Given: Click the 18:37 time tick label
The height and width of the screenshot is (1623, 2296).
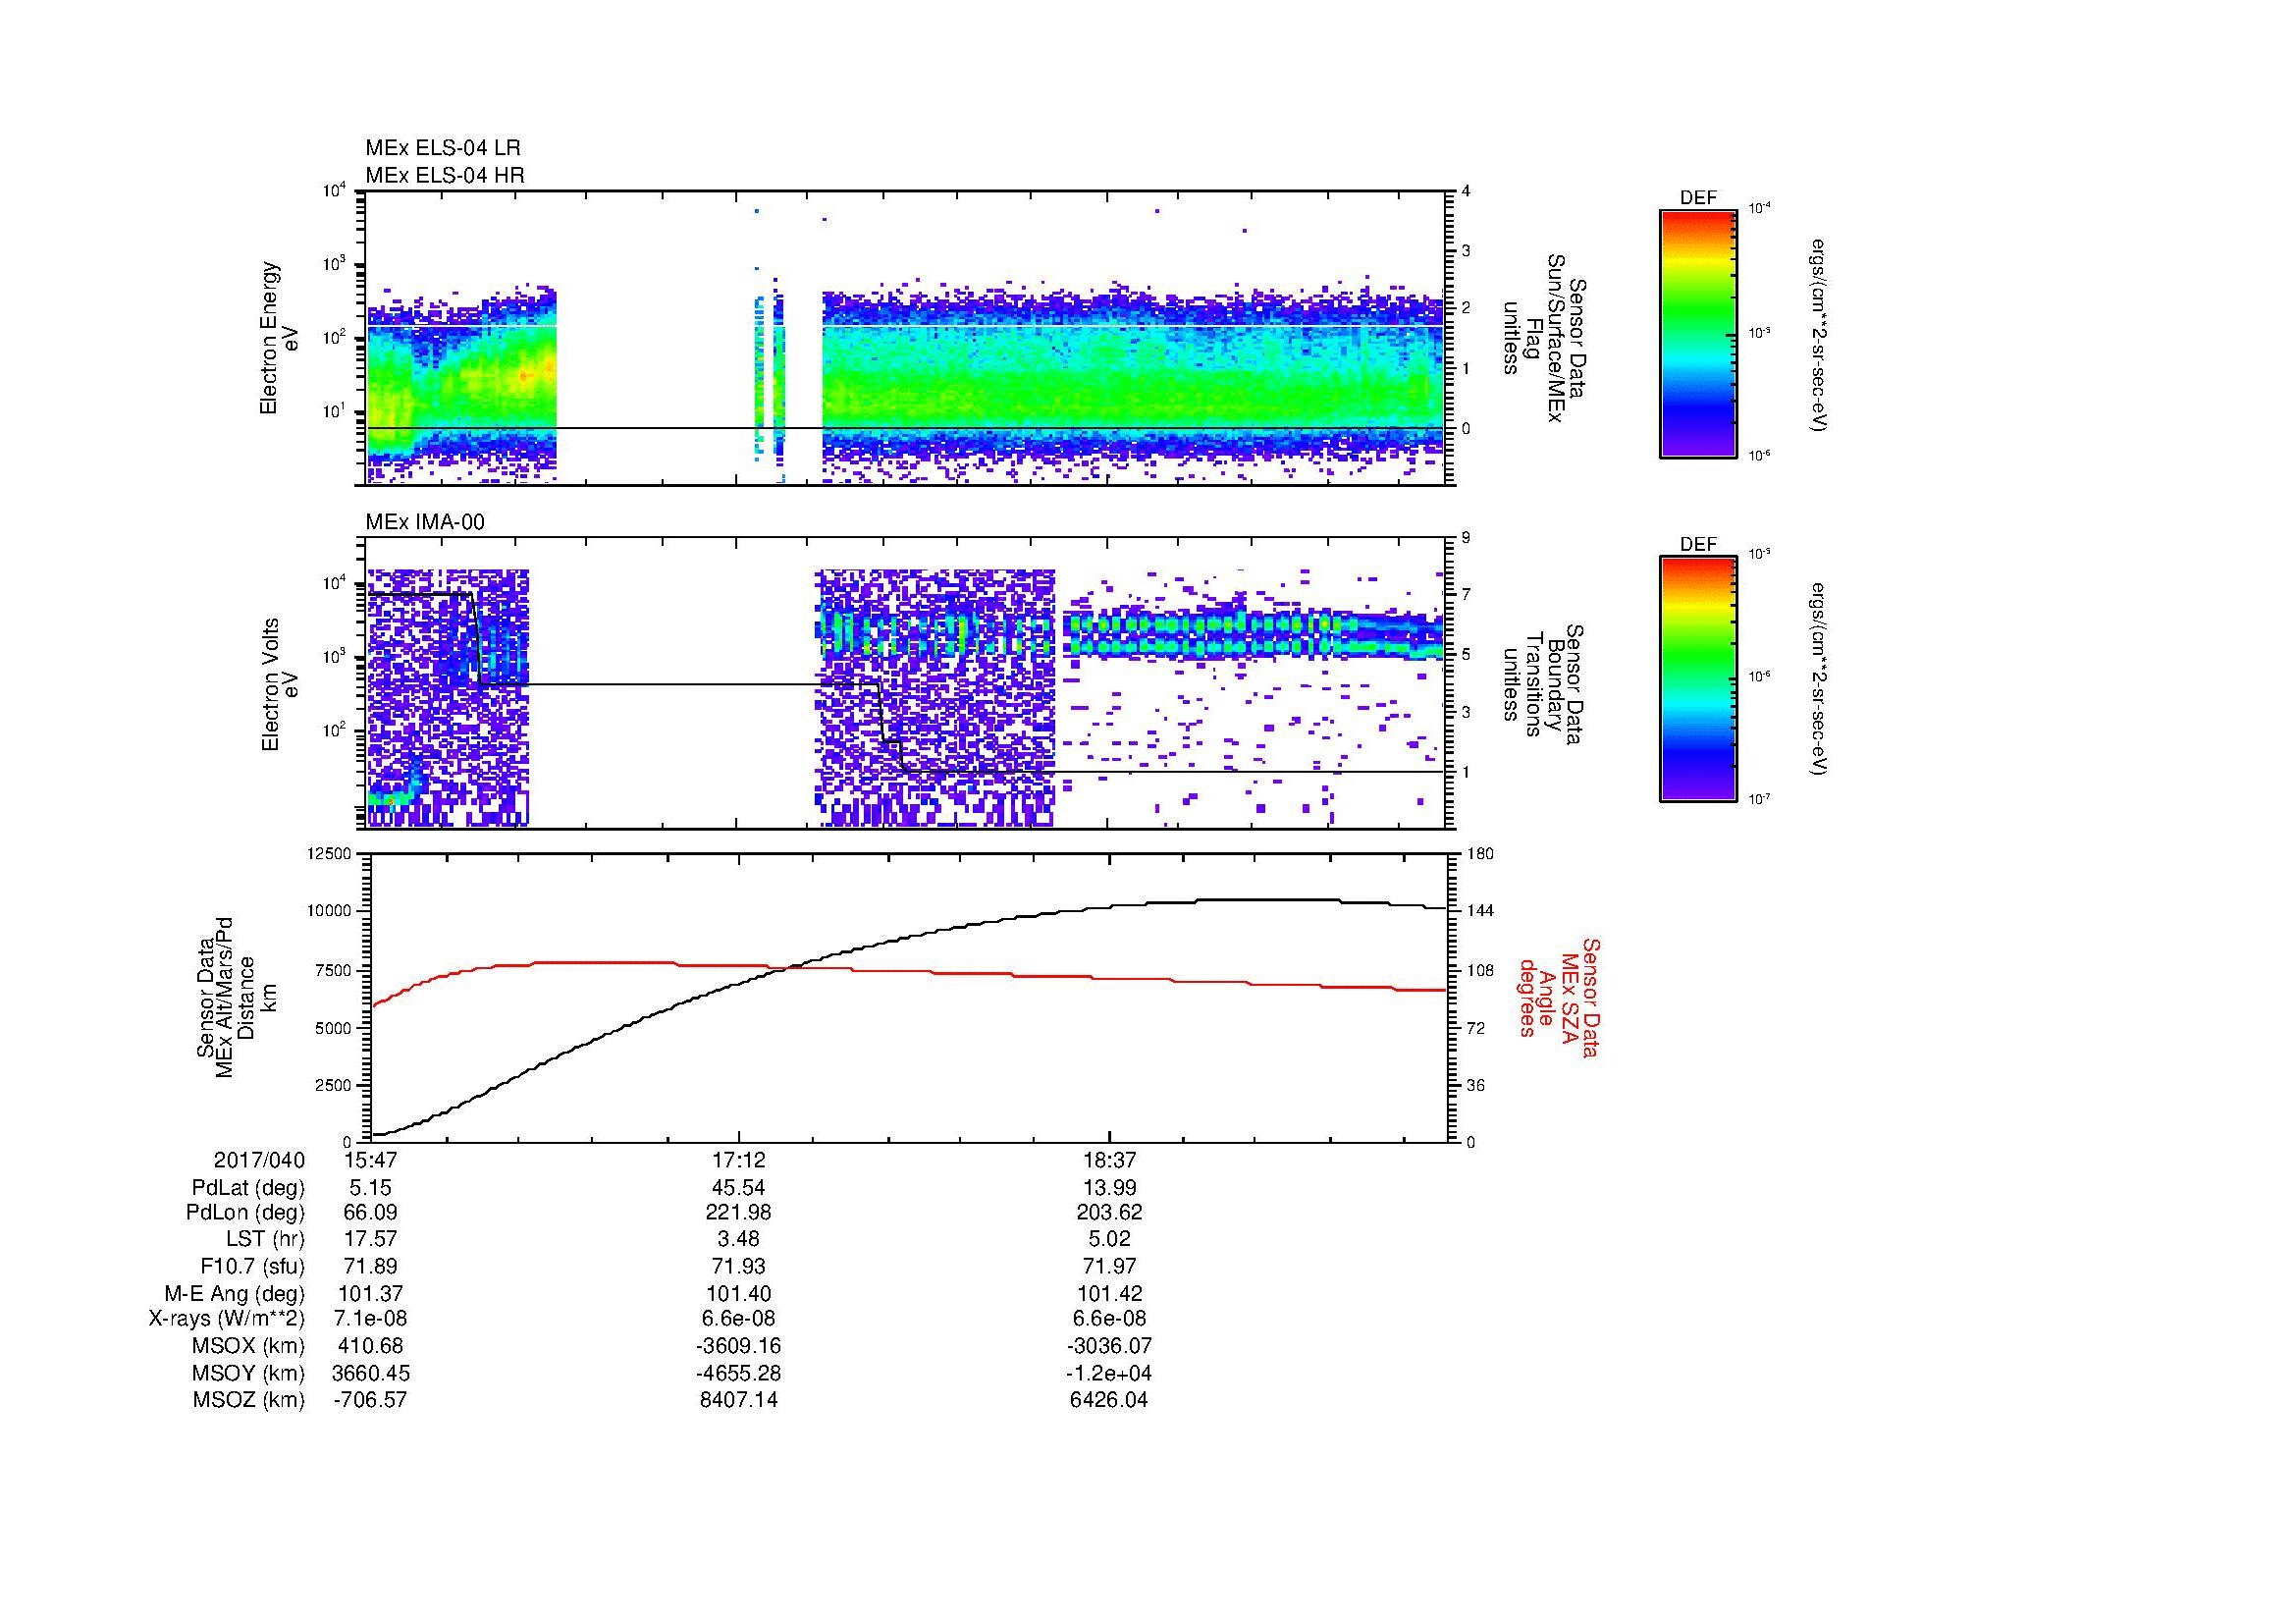Looking at the screenshot, I should coord(1109,1161).
